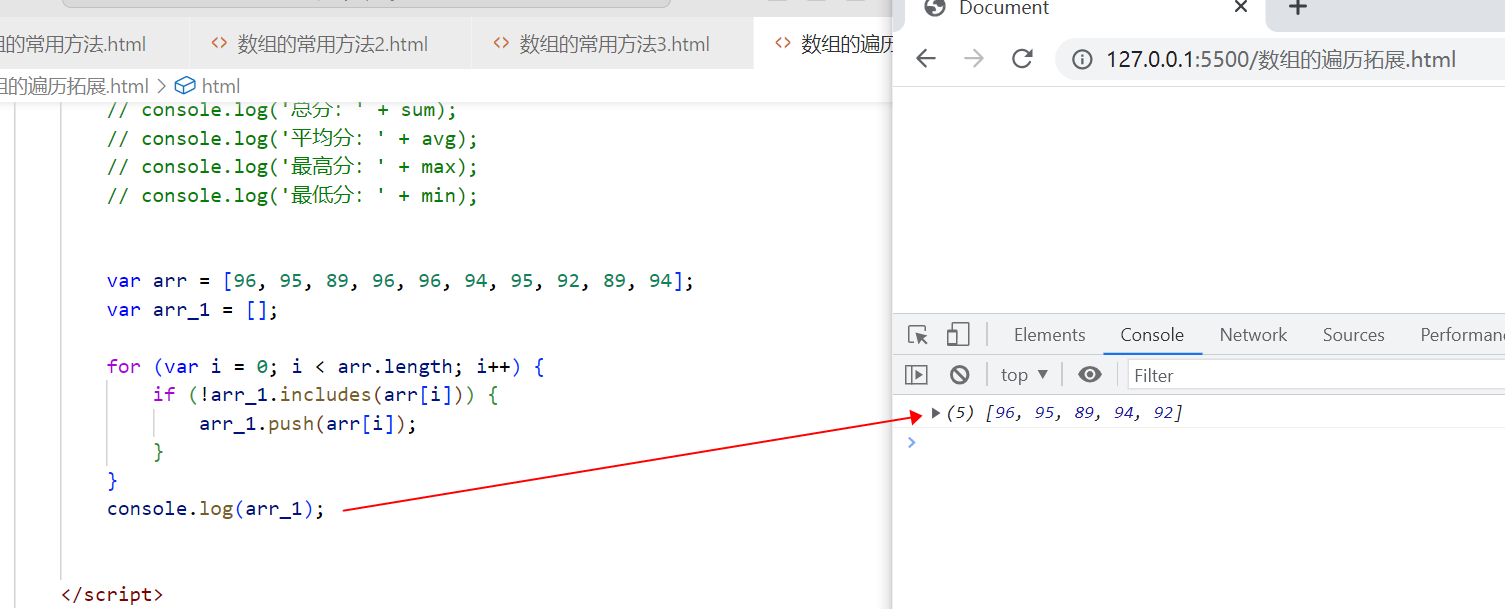Screen dimensions: 1505x609
Task: Select the inspect element picker tool
Action: (916, 334)
